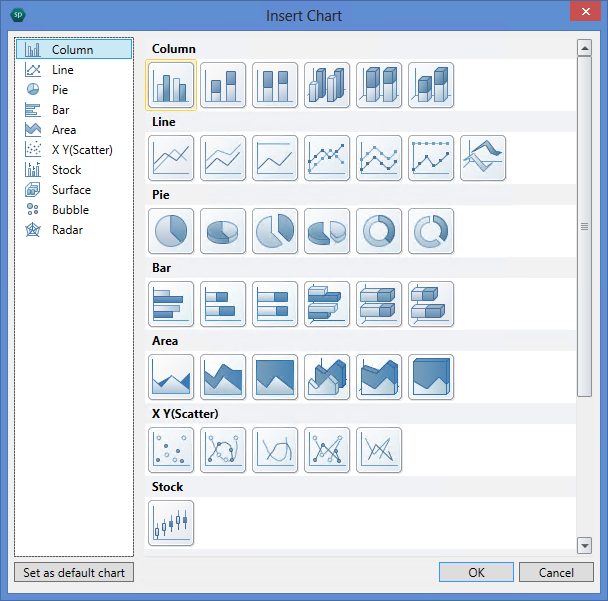Choose the exploded pie chart

[x=275, y=231]
